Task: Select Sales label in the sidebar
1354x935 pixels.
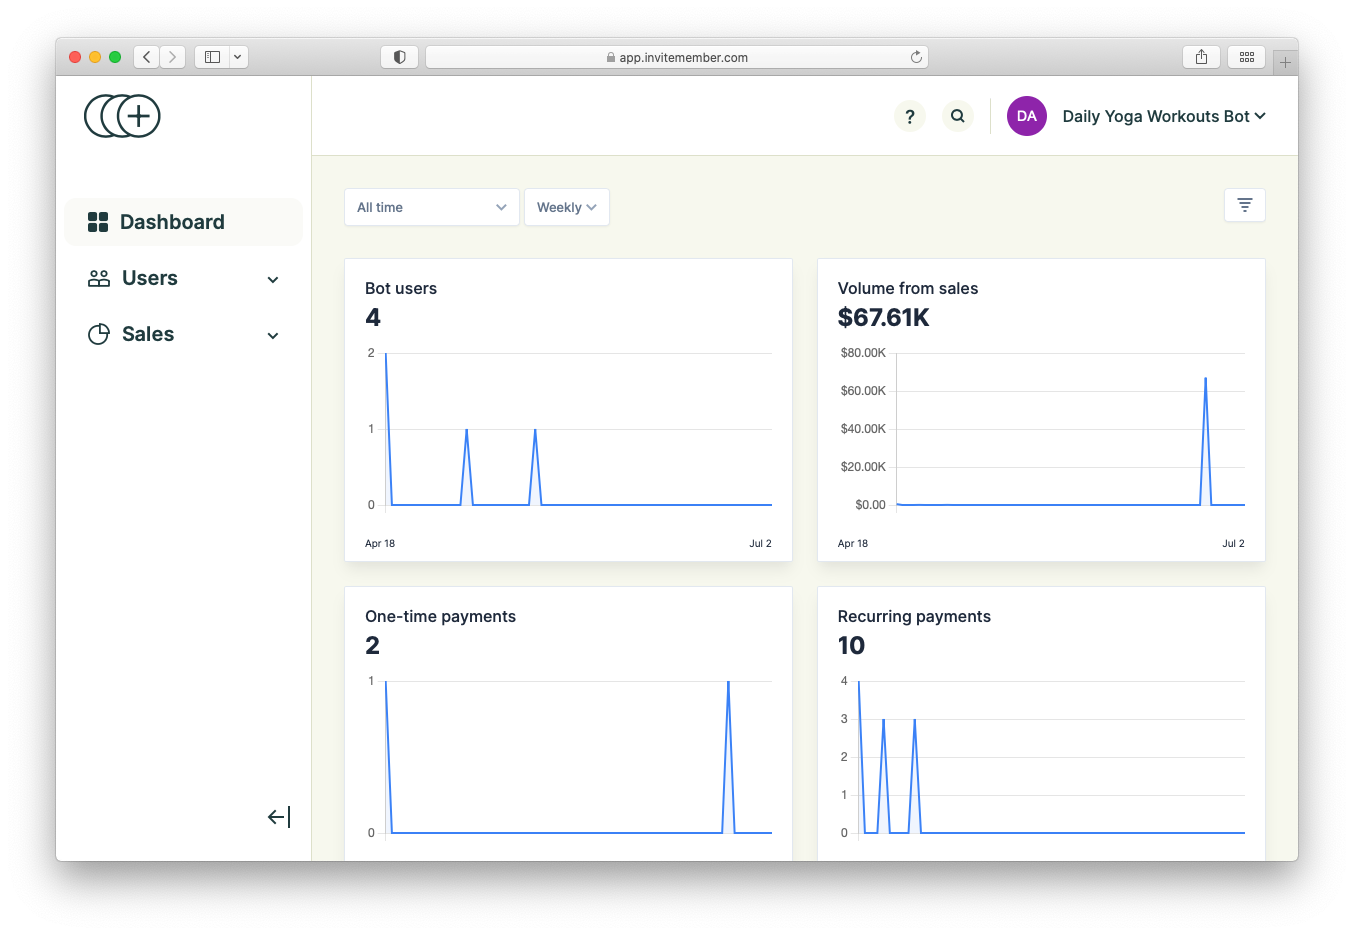Action: pos(148,334)
